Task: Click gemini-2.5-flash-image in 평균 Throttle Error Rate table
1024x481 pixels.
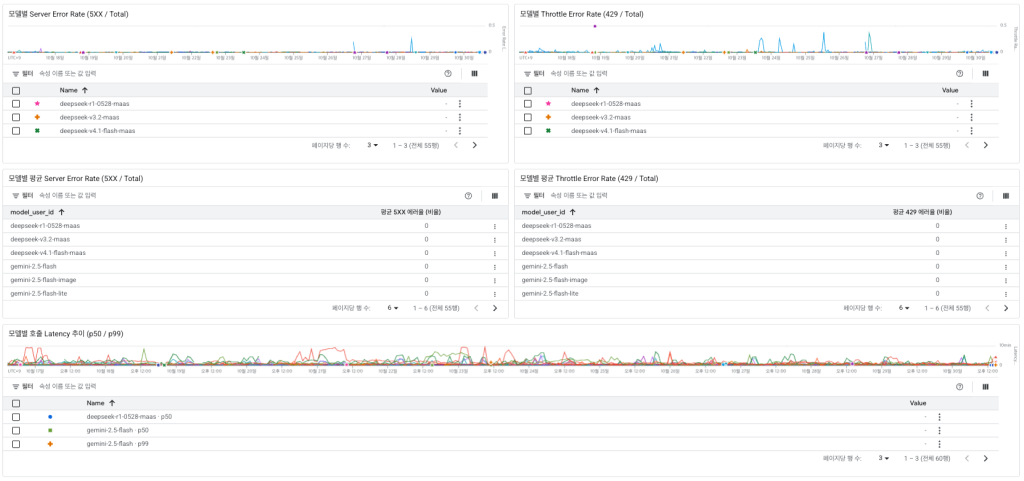Action: pos(554,280)
